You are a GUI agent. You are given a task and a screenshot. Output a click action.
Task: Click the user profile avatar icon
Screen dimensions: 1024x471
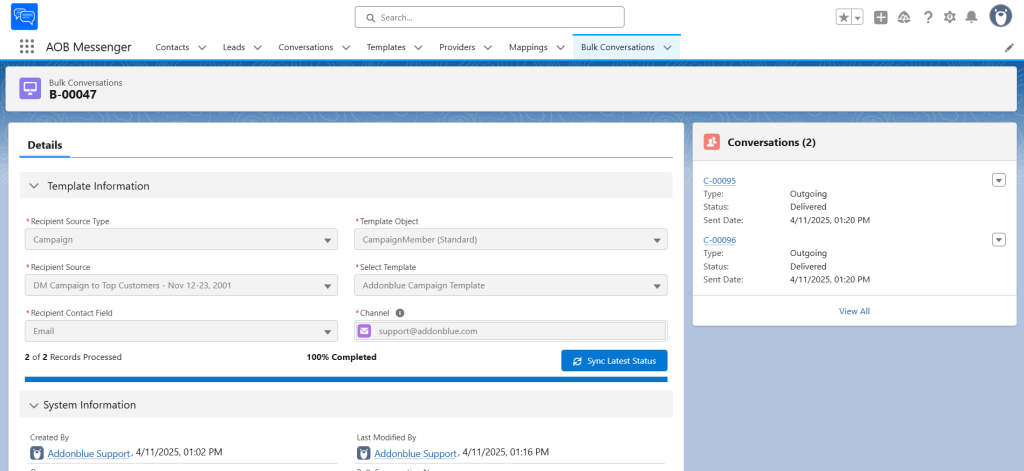coord(1000,16)
